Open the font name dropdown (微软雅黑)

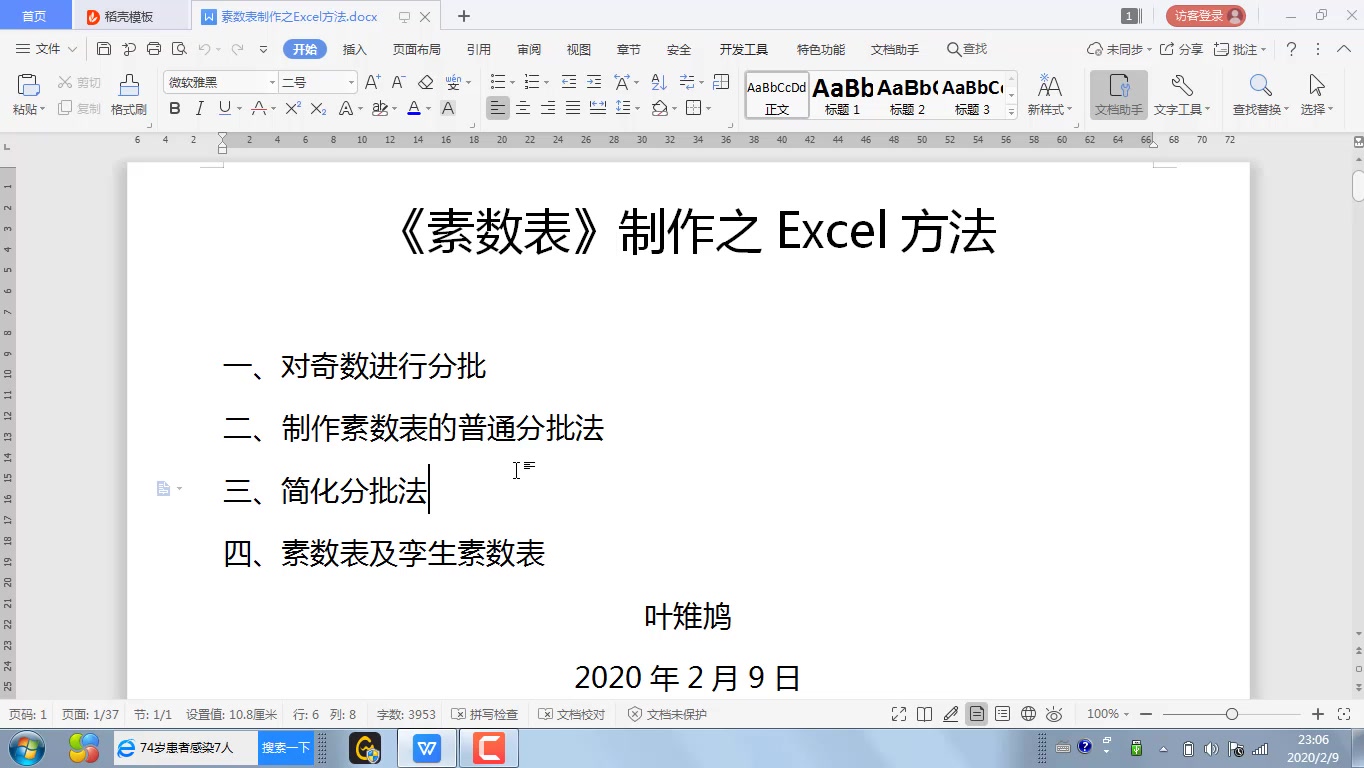271,82
